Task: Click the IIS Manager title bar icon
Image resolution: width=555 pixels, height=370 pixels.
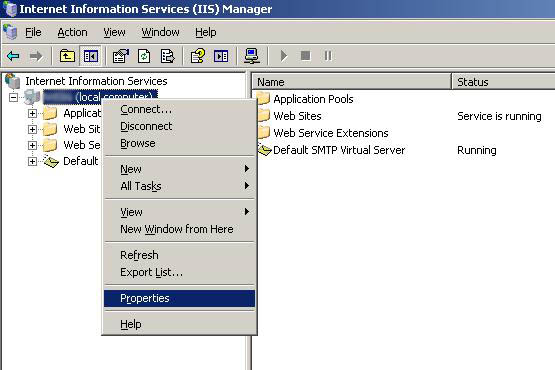Action: pos(10,8)
